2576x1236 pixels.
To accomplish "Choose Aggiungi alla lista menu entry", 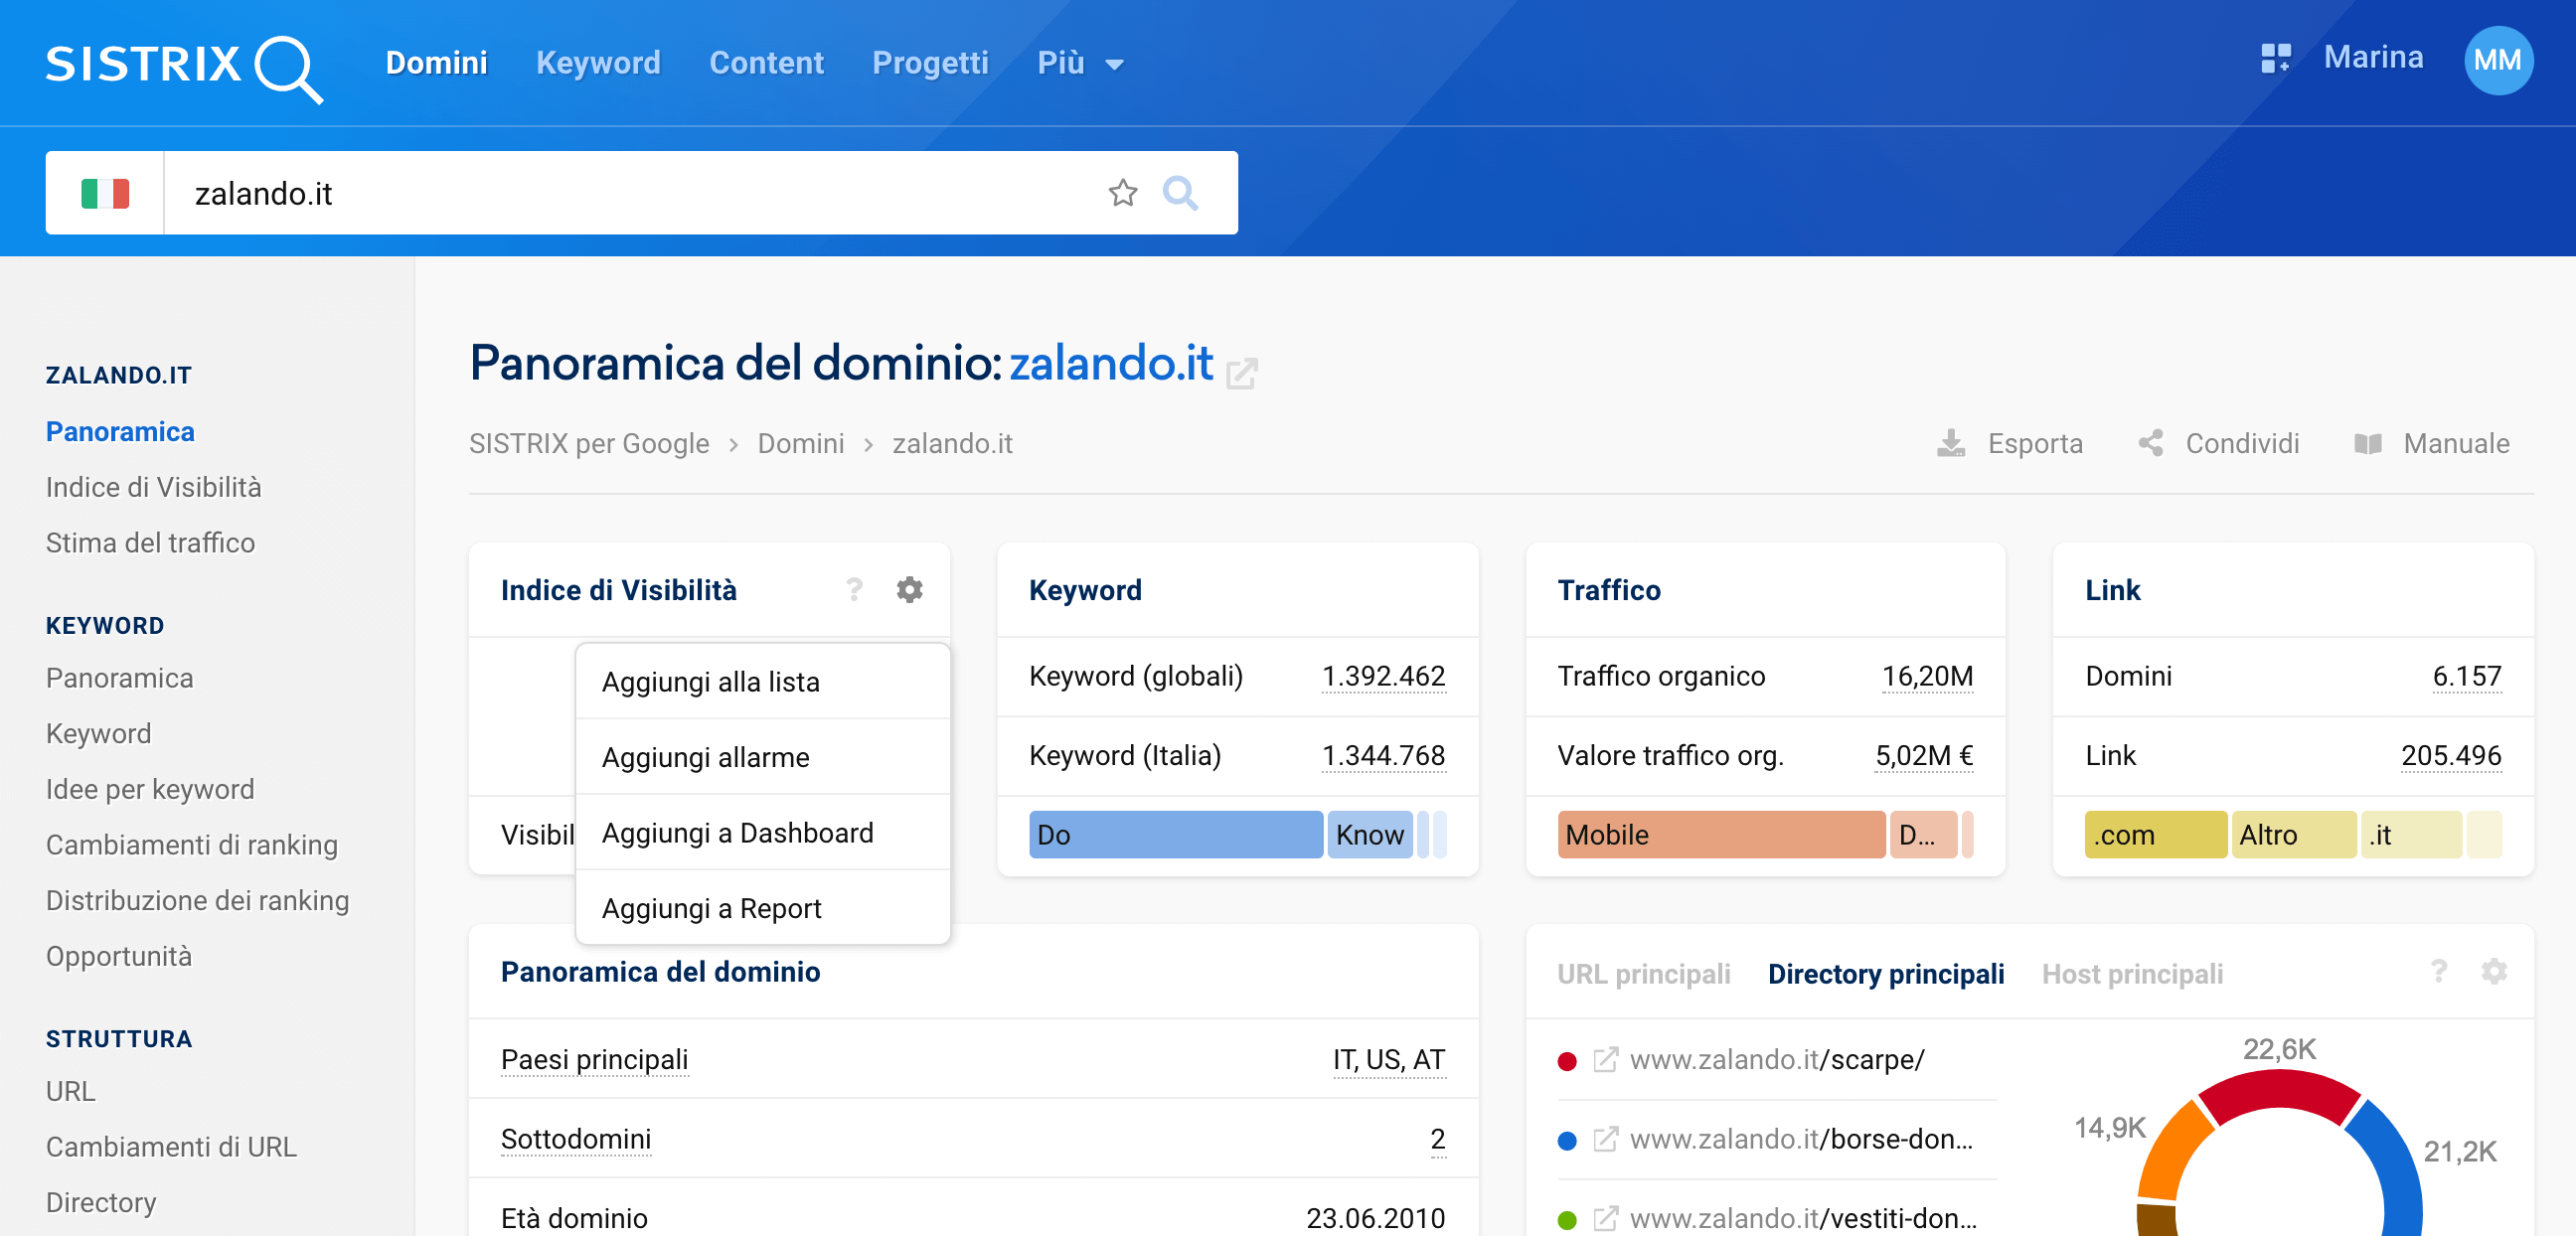I will 762,682.
